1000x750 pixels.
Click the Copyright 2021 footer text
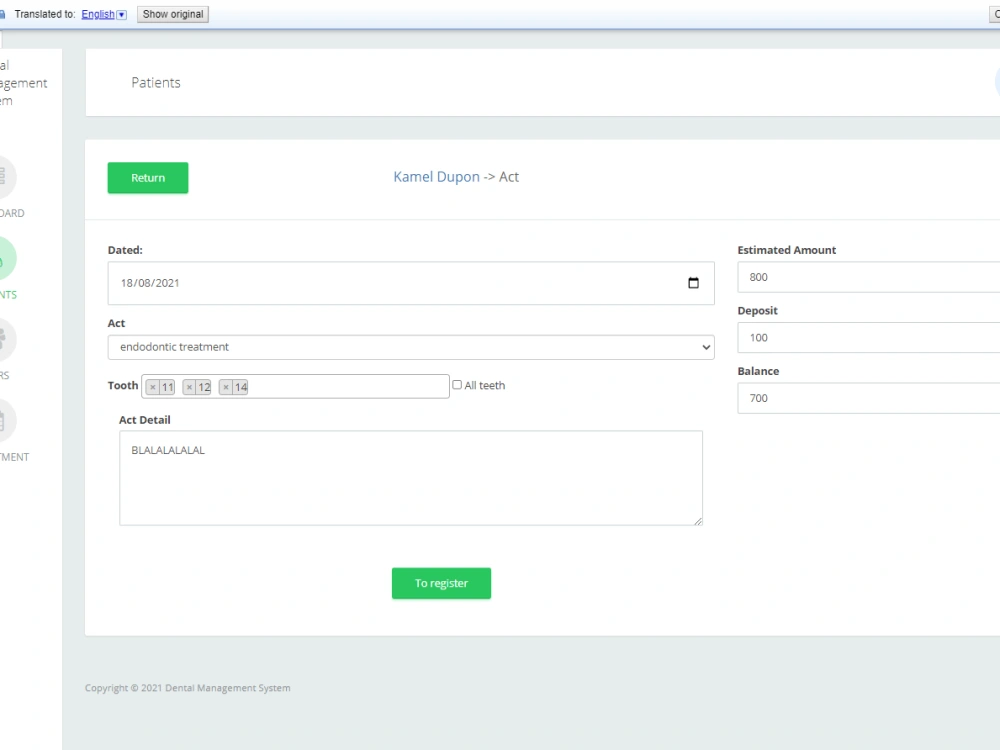[x=188, y=688]
